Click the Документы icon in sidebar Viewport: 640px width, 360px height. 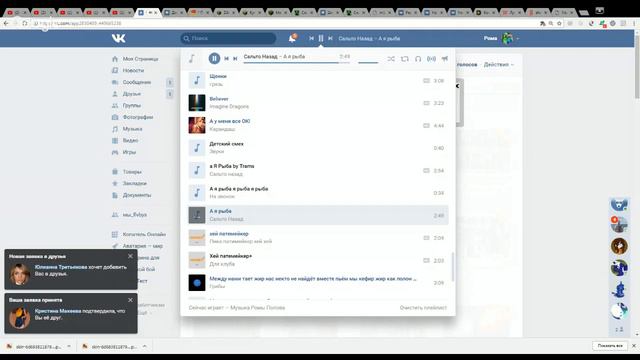pos(115,195)
